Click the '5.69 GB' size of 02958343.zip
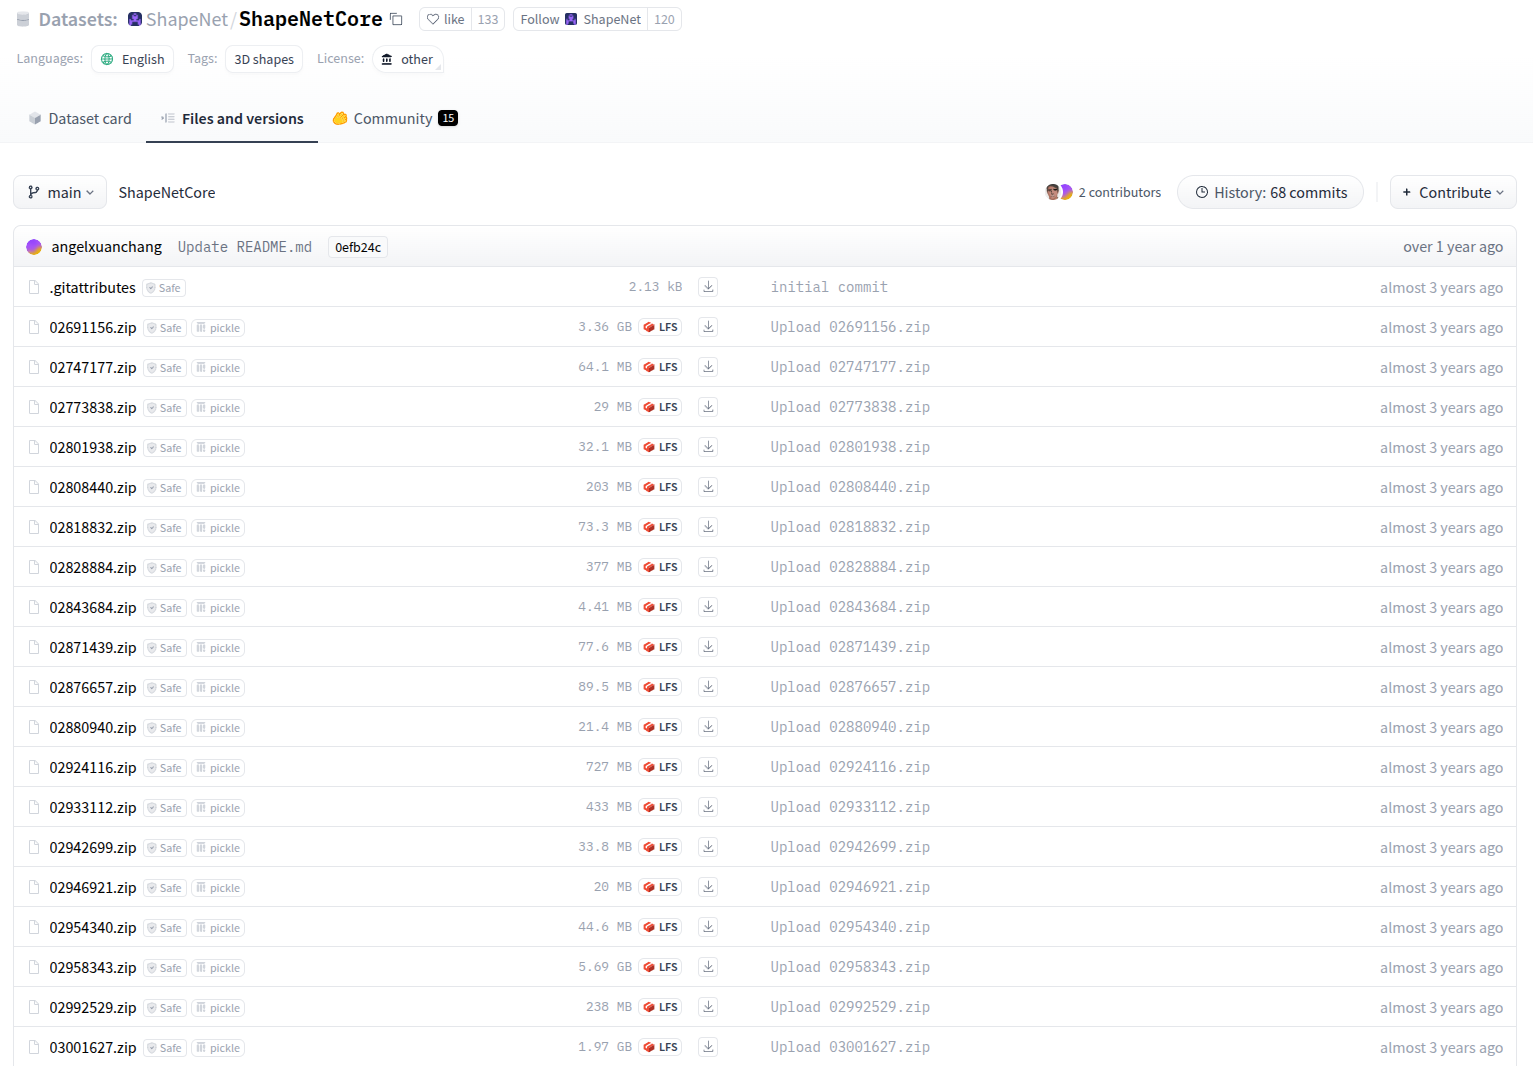The height and width of the screenshot is (1066, 1533). [x=605, y=967]
